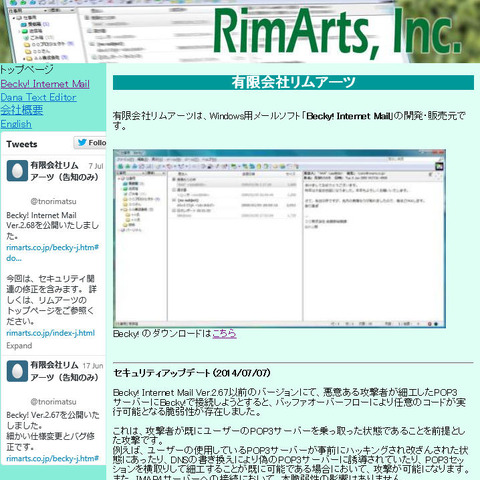Click the RimArts, Inc. banner logo
Image resolution: width=480 pixels, height=480 pixels.
coord(337,33)
